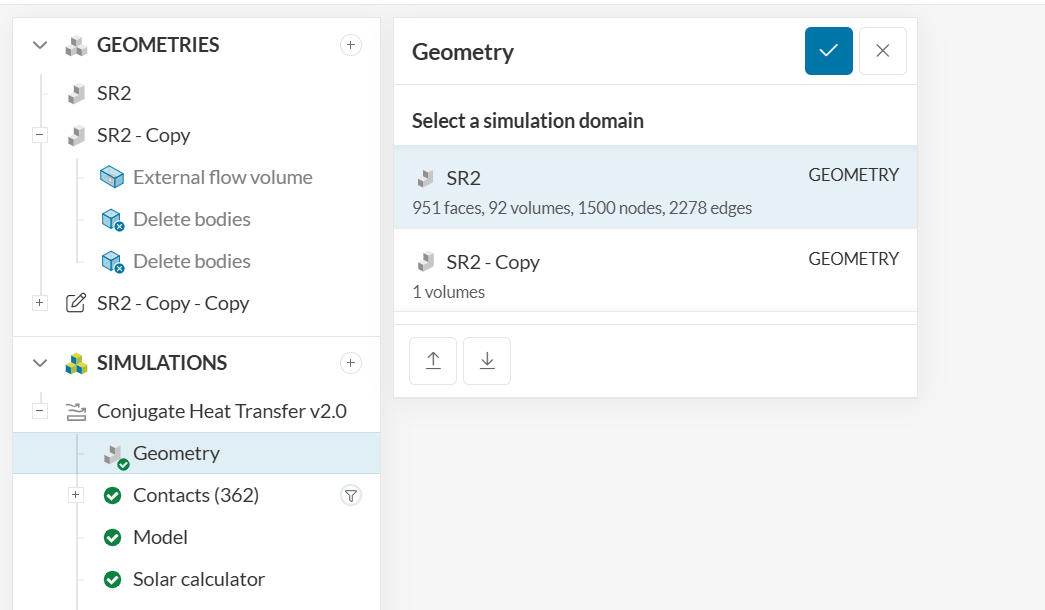This screenshot has width=1045, height=610.
Task: Click the plus icon next to GEOMETRIES
Action: coord(350,45)
